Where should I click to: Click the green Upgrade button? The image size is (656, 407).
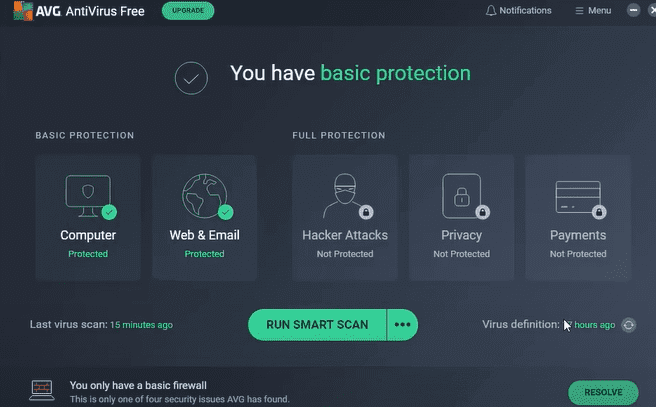[187, 11]
